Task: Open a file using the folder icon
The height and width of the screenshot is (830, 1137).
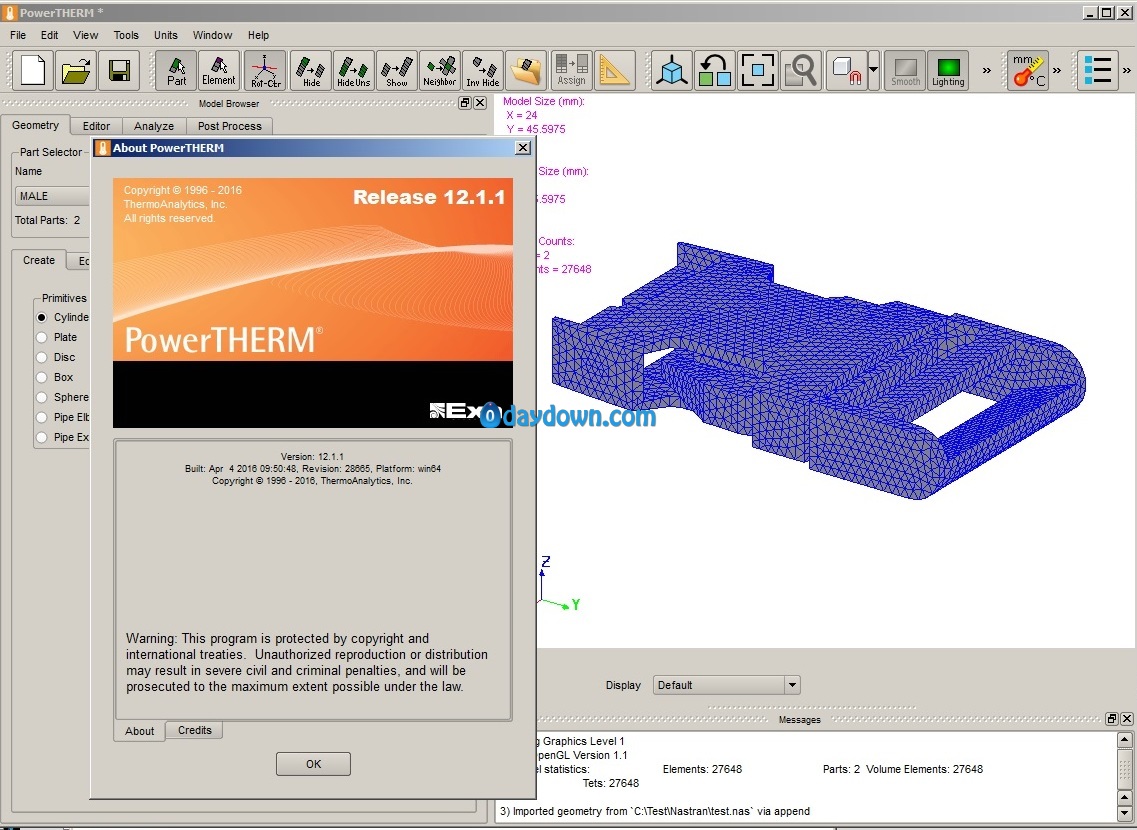Action: tap(76, 70)
